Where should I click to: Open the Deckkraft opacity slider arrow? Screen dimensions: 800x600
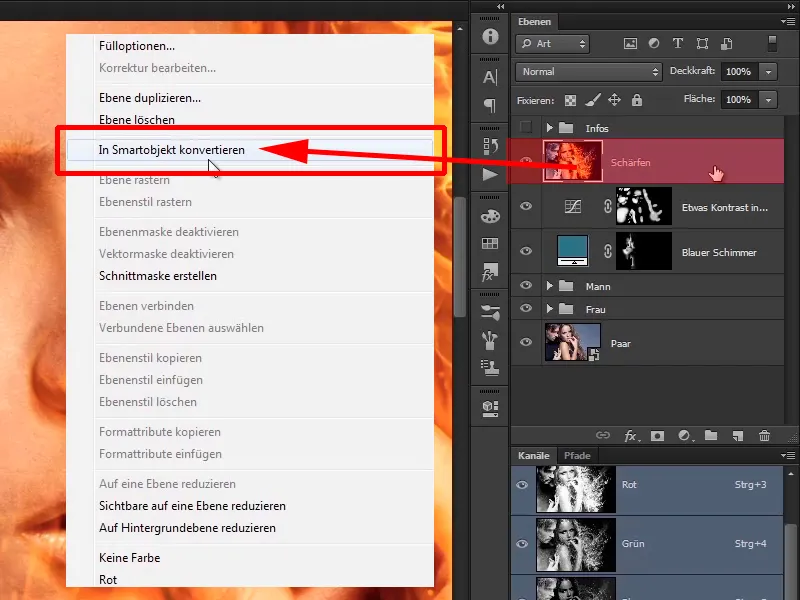[x=768, y=72]
